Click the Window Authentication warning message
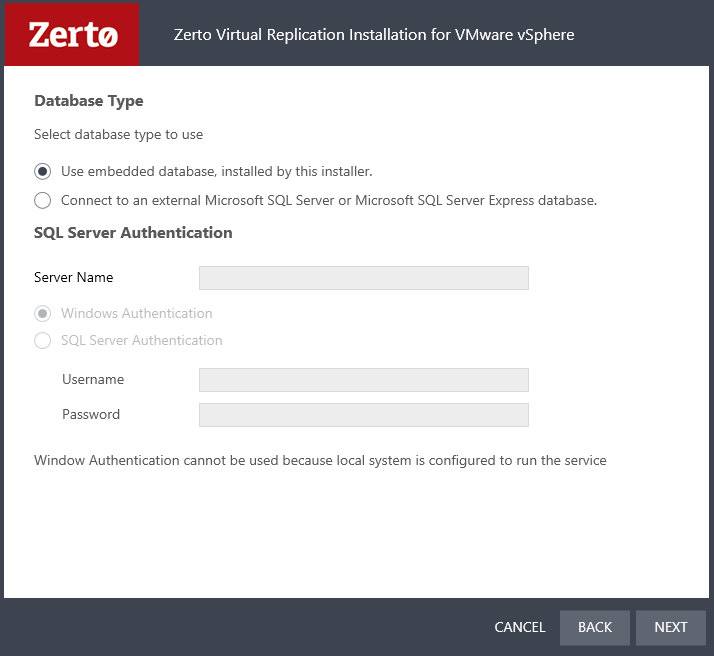This screenshot has width=714, height=656. pyautogui.click(x=320, y=461)
